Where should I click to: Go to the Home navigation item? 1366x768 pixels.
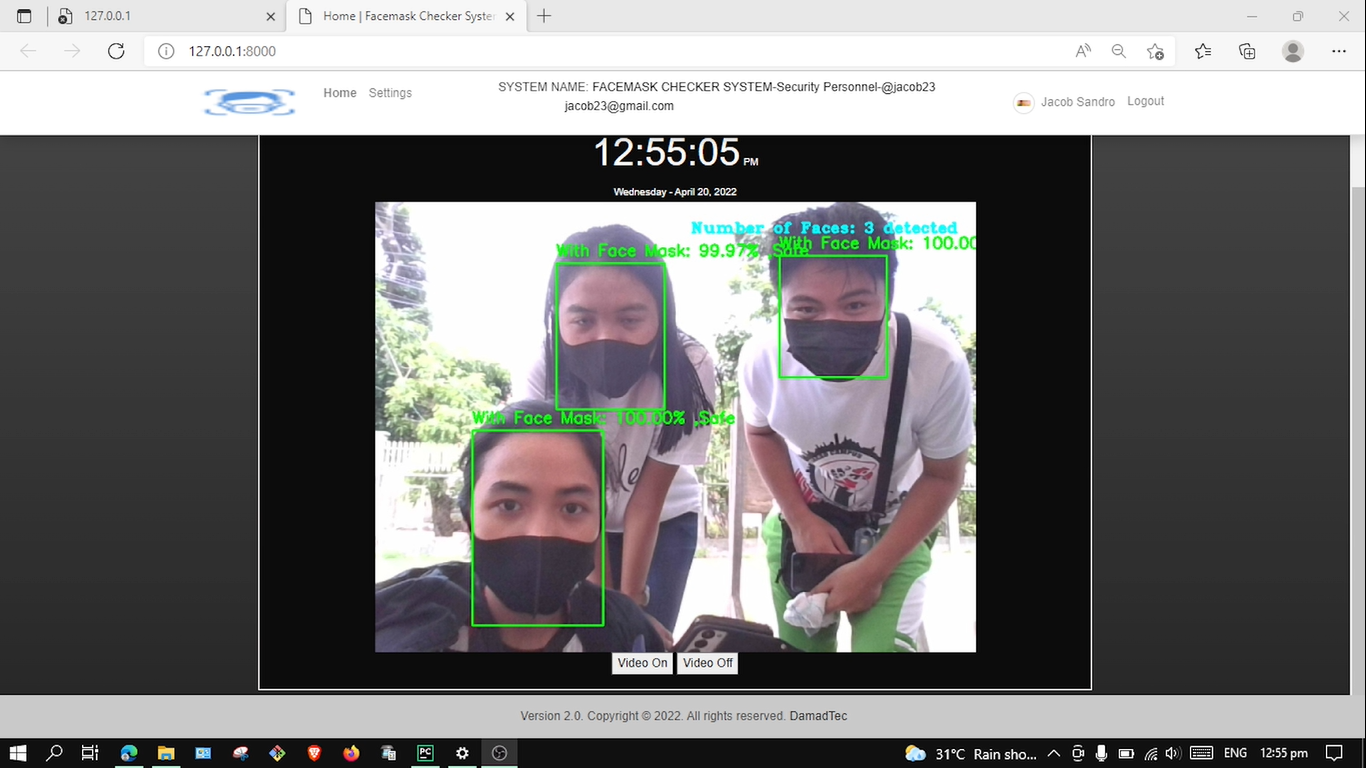click(339, 93)
